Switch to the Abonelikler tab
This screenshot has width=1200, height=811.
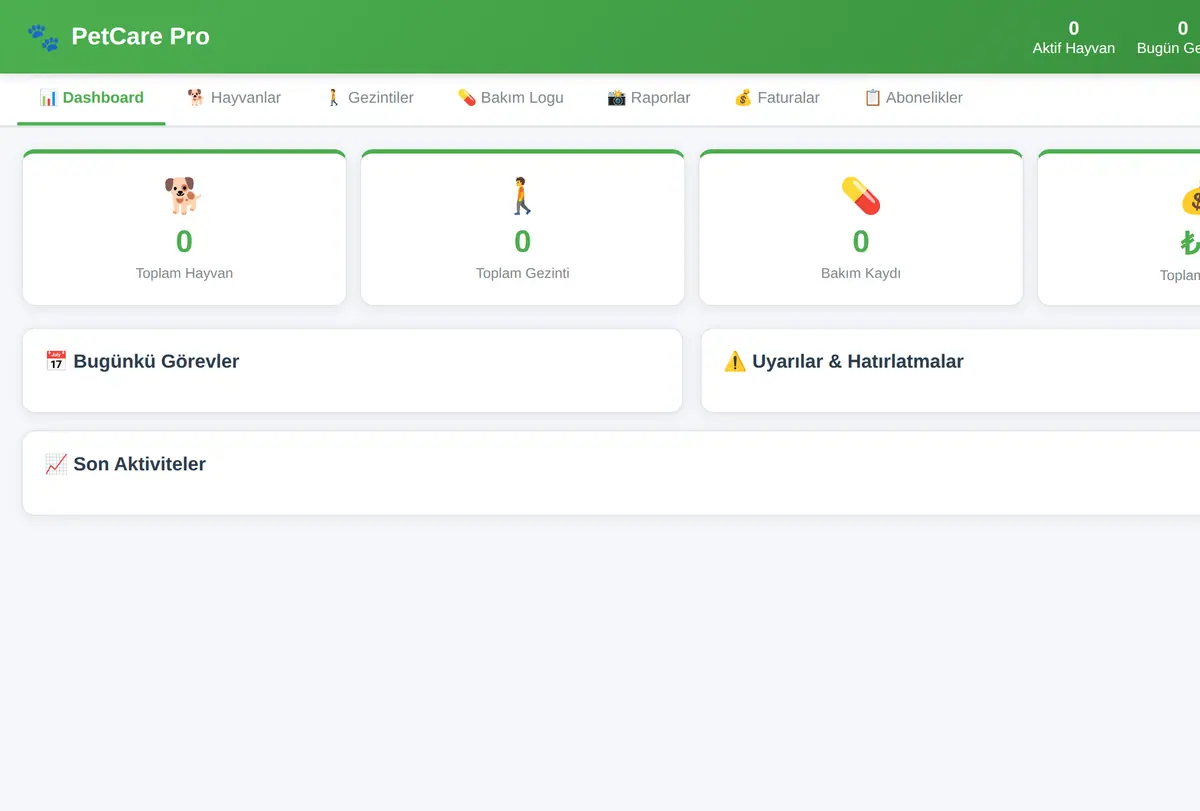point(913,98)
